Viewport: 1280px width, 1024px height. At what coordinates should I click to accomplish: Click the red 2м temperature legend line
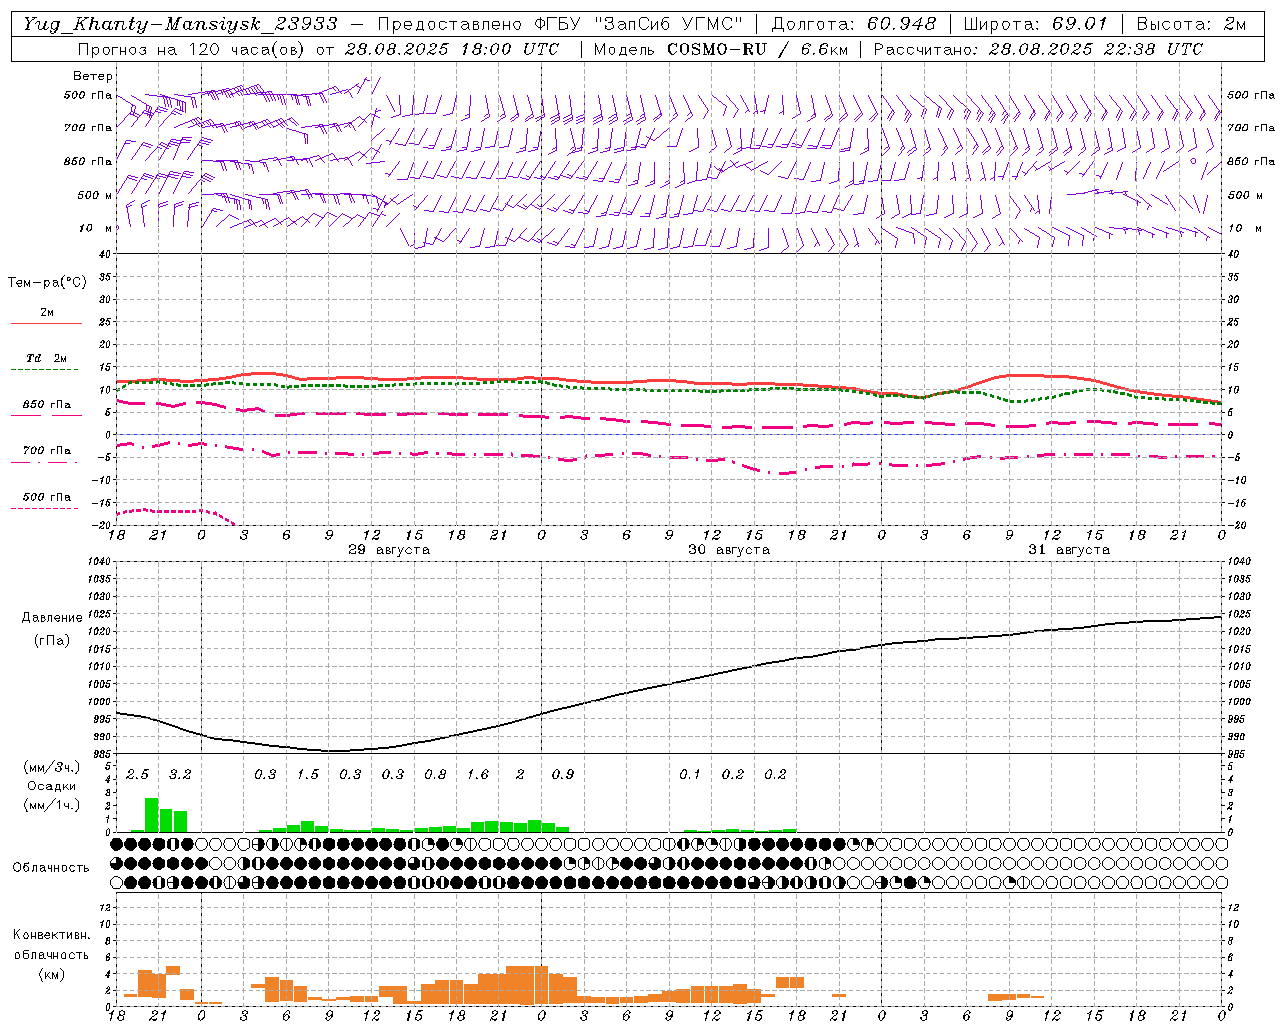[46, 323]
